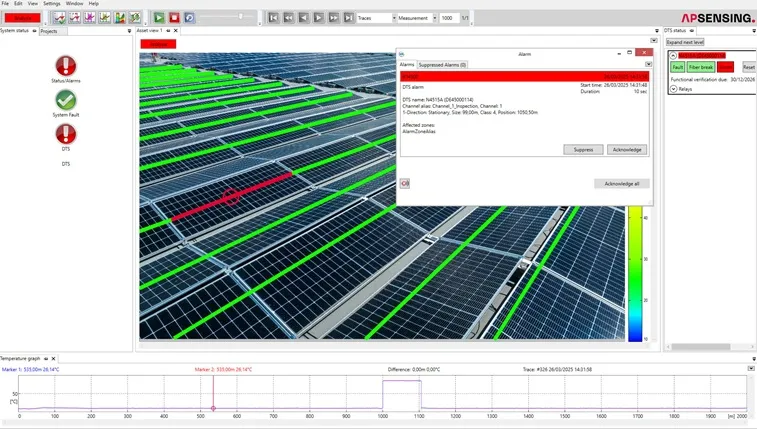The width and height of the screenshot is (757, 429).
Task: Click the Suppress button
Action: point(582,150)
